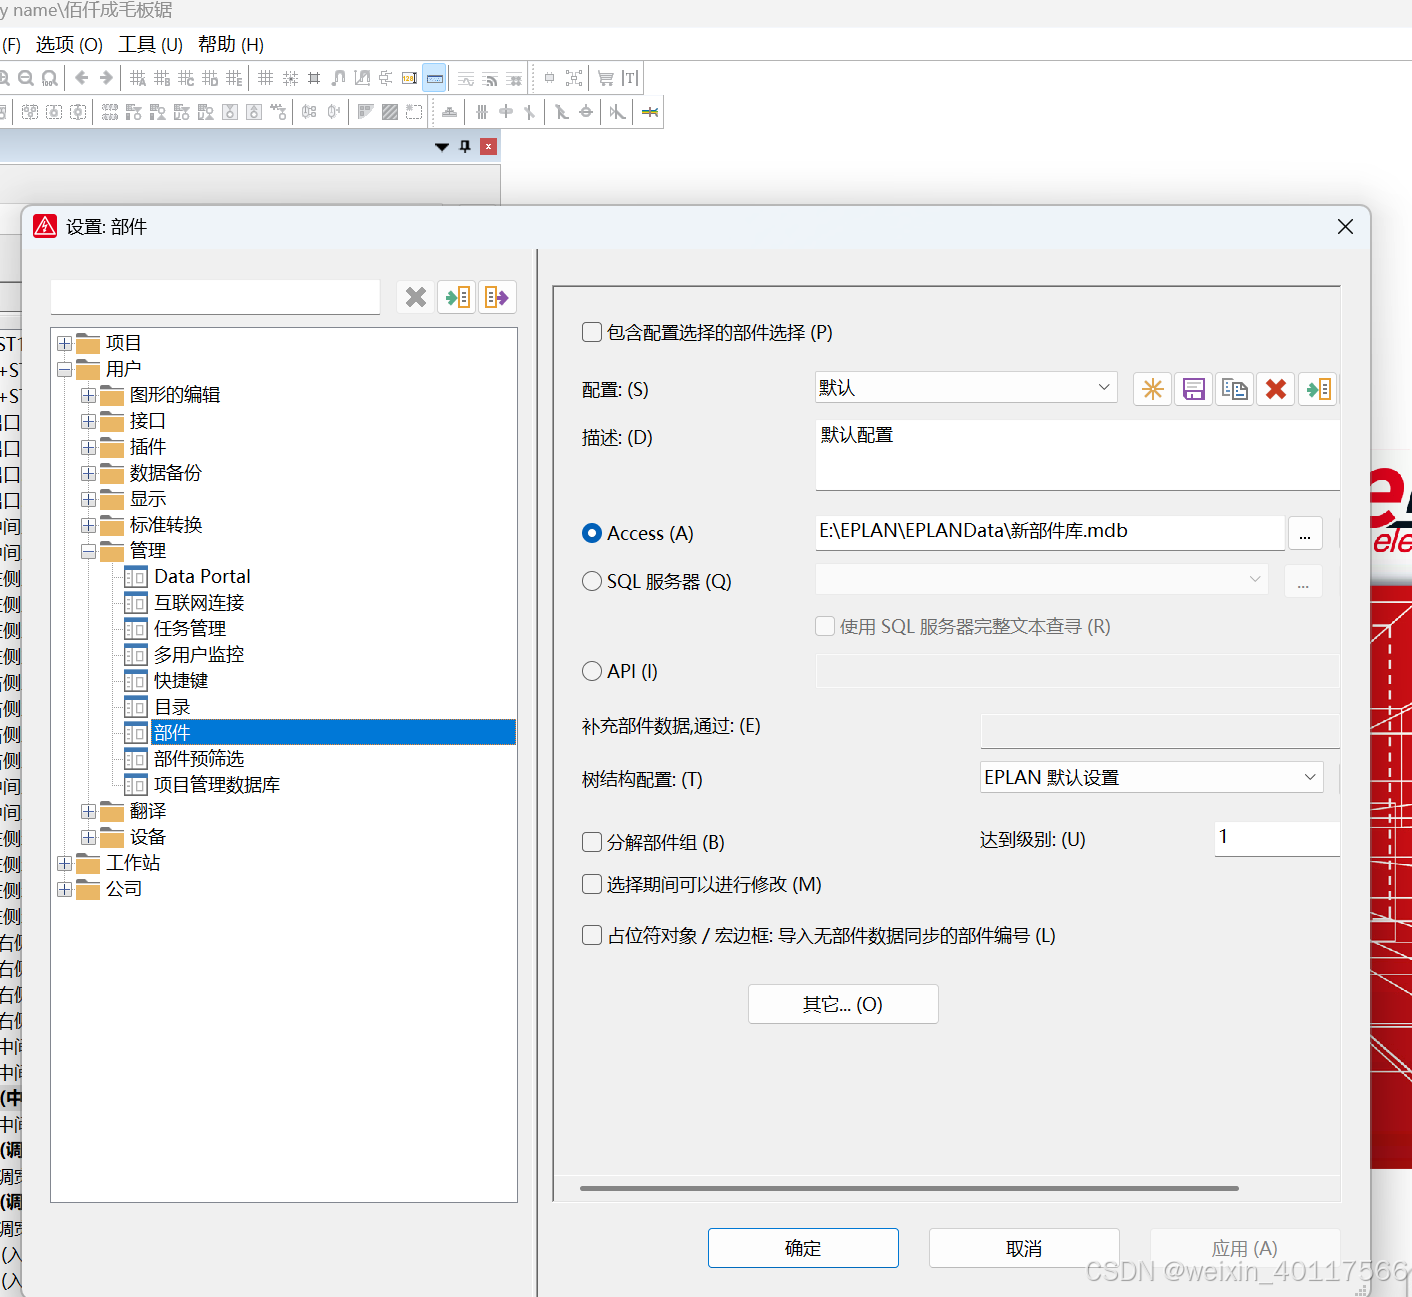Image resolution: width=1412 pixels, height=1297 pixels.
Task: Click zoom 100% magnifier icon
Action: (x=49, y=78)
